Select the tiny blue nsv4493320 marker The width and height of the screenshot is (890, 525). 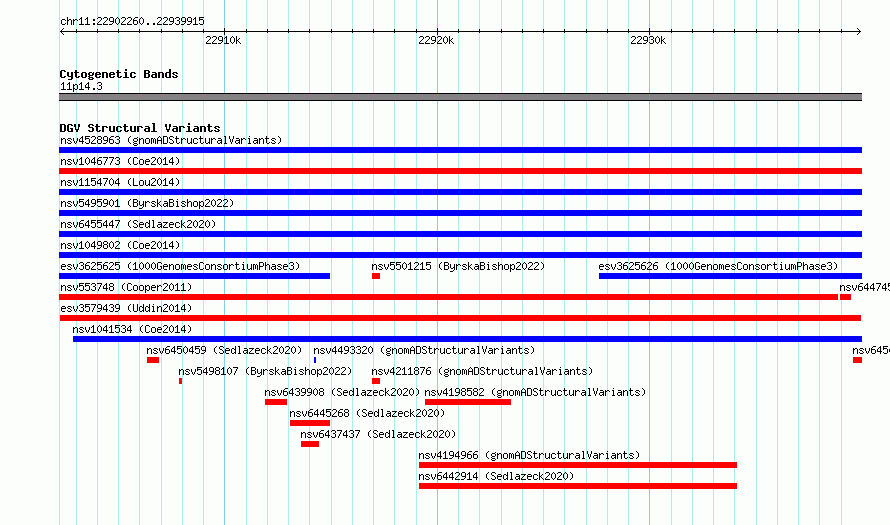coord(315,360)
